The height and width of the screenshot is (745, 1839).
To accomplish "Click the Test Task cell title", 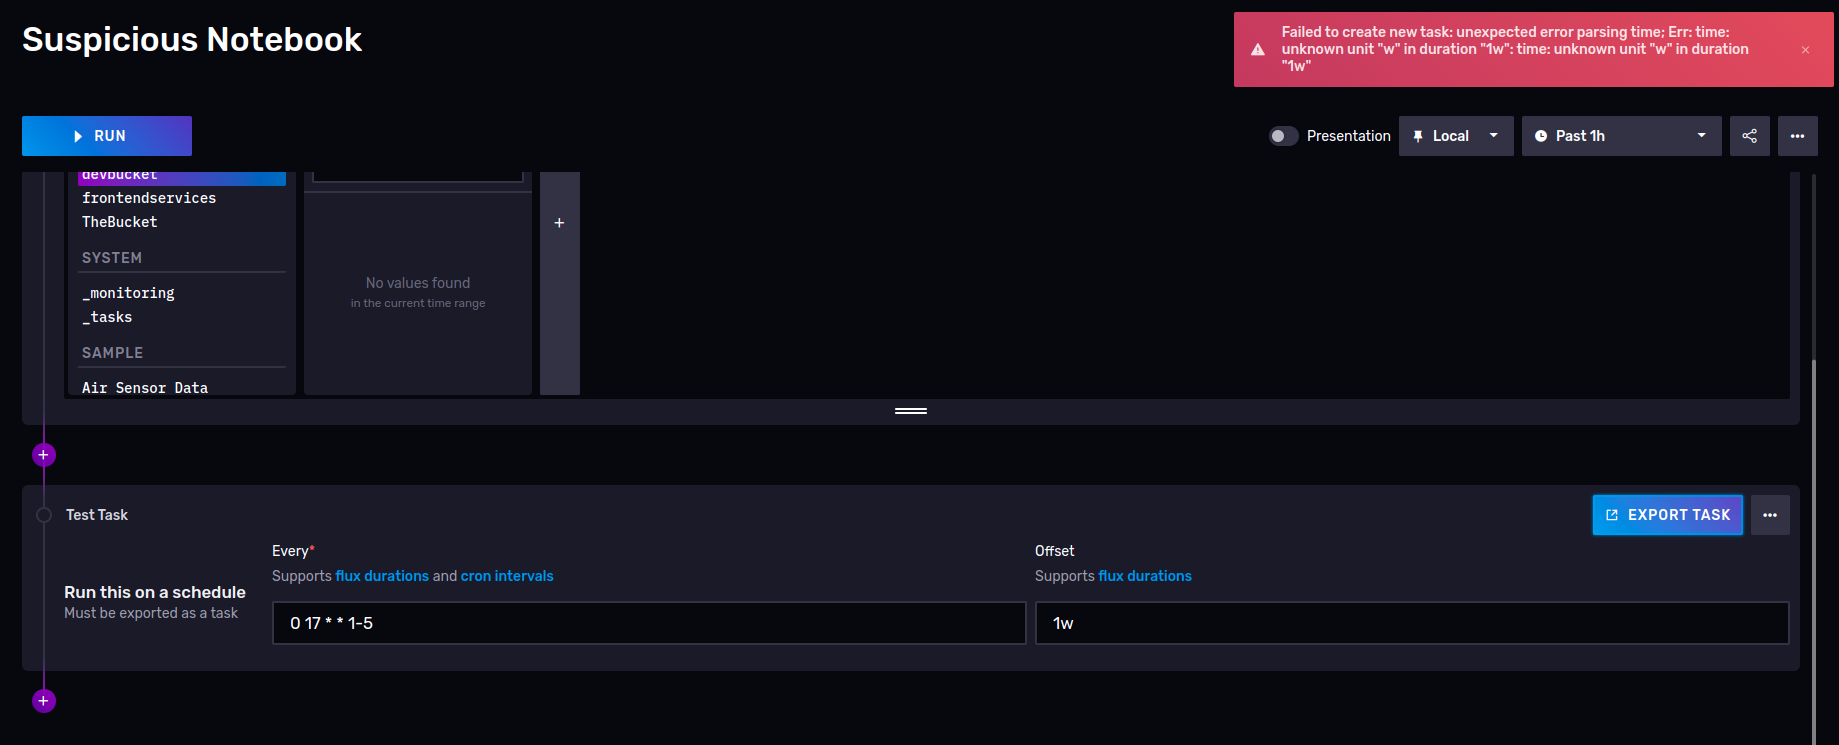I will [97, 515].
